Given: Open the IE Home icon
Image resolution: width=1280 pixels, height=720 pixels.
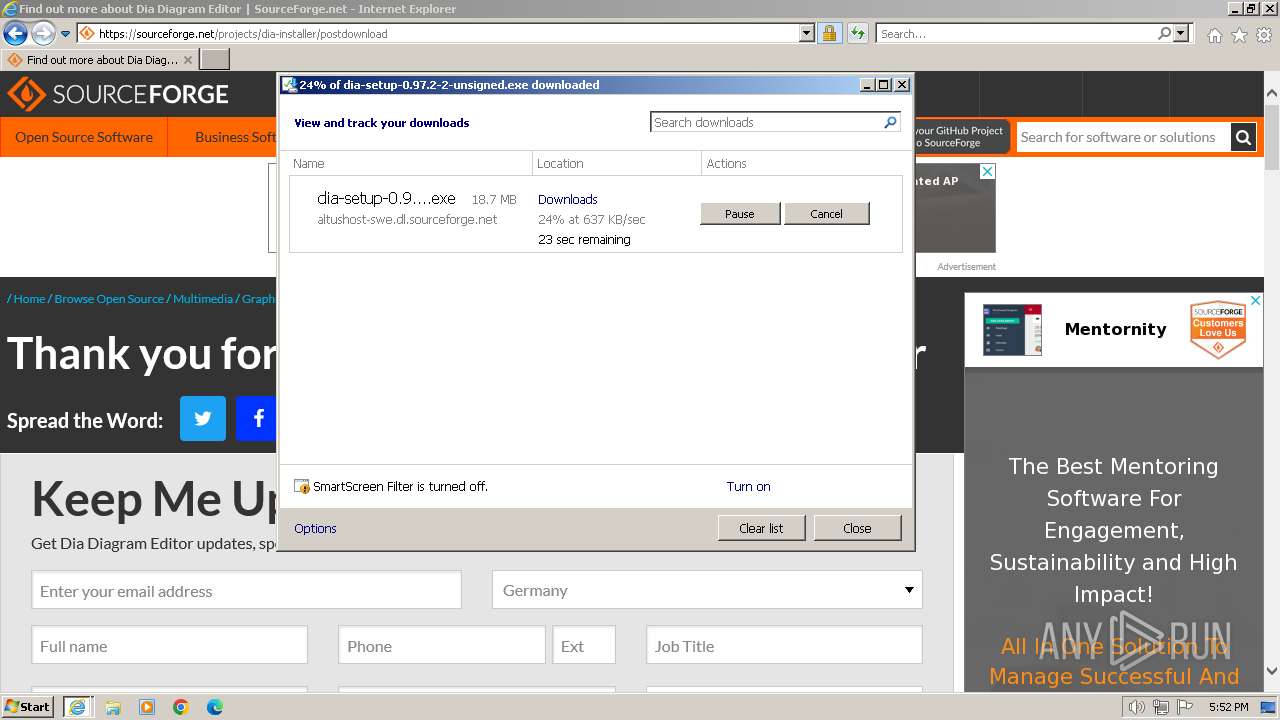Looking at the screenshot, I should pyautogui.click(x=1214, y=35).
